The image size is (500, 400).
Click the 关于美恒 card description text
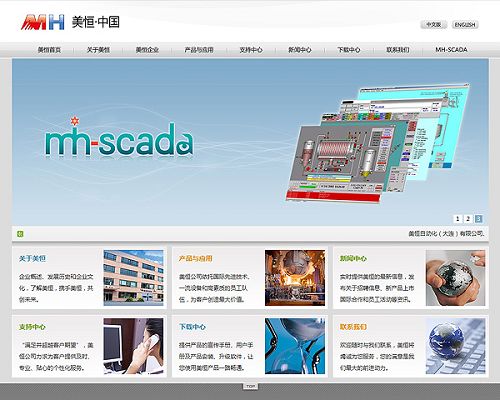pos(56,288)
